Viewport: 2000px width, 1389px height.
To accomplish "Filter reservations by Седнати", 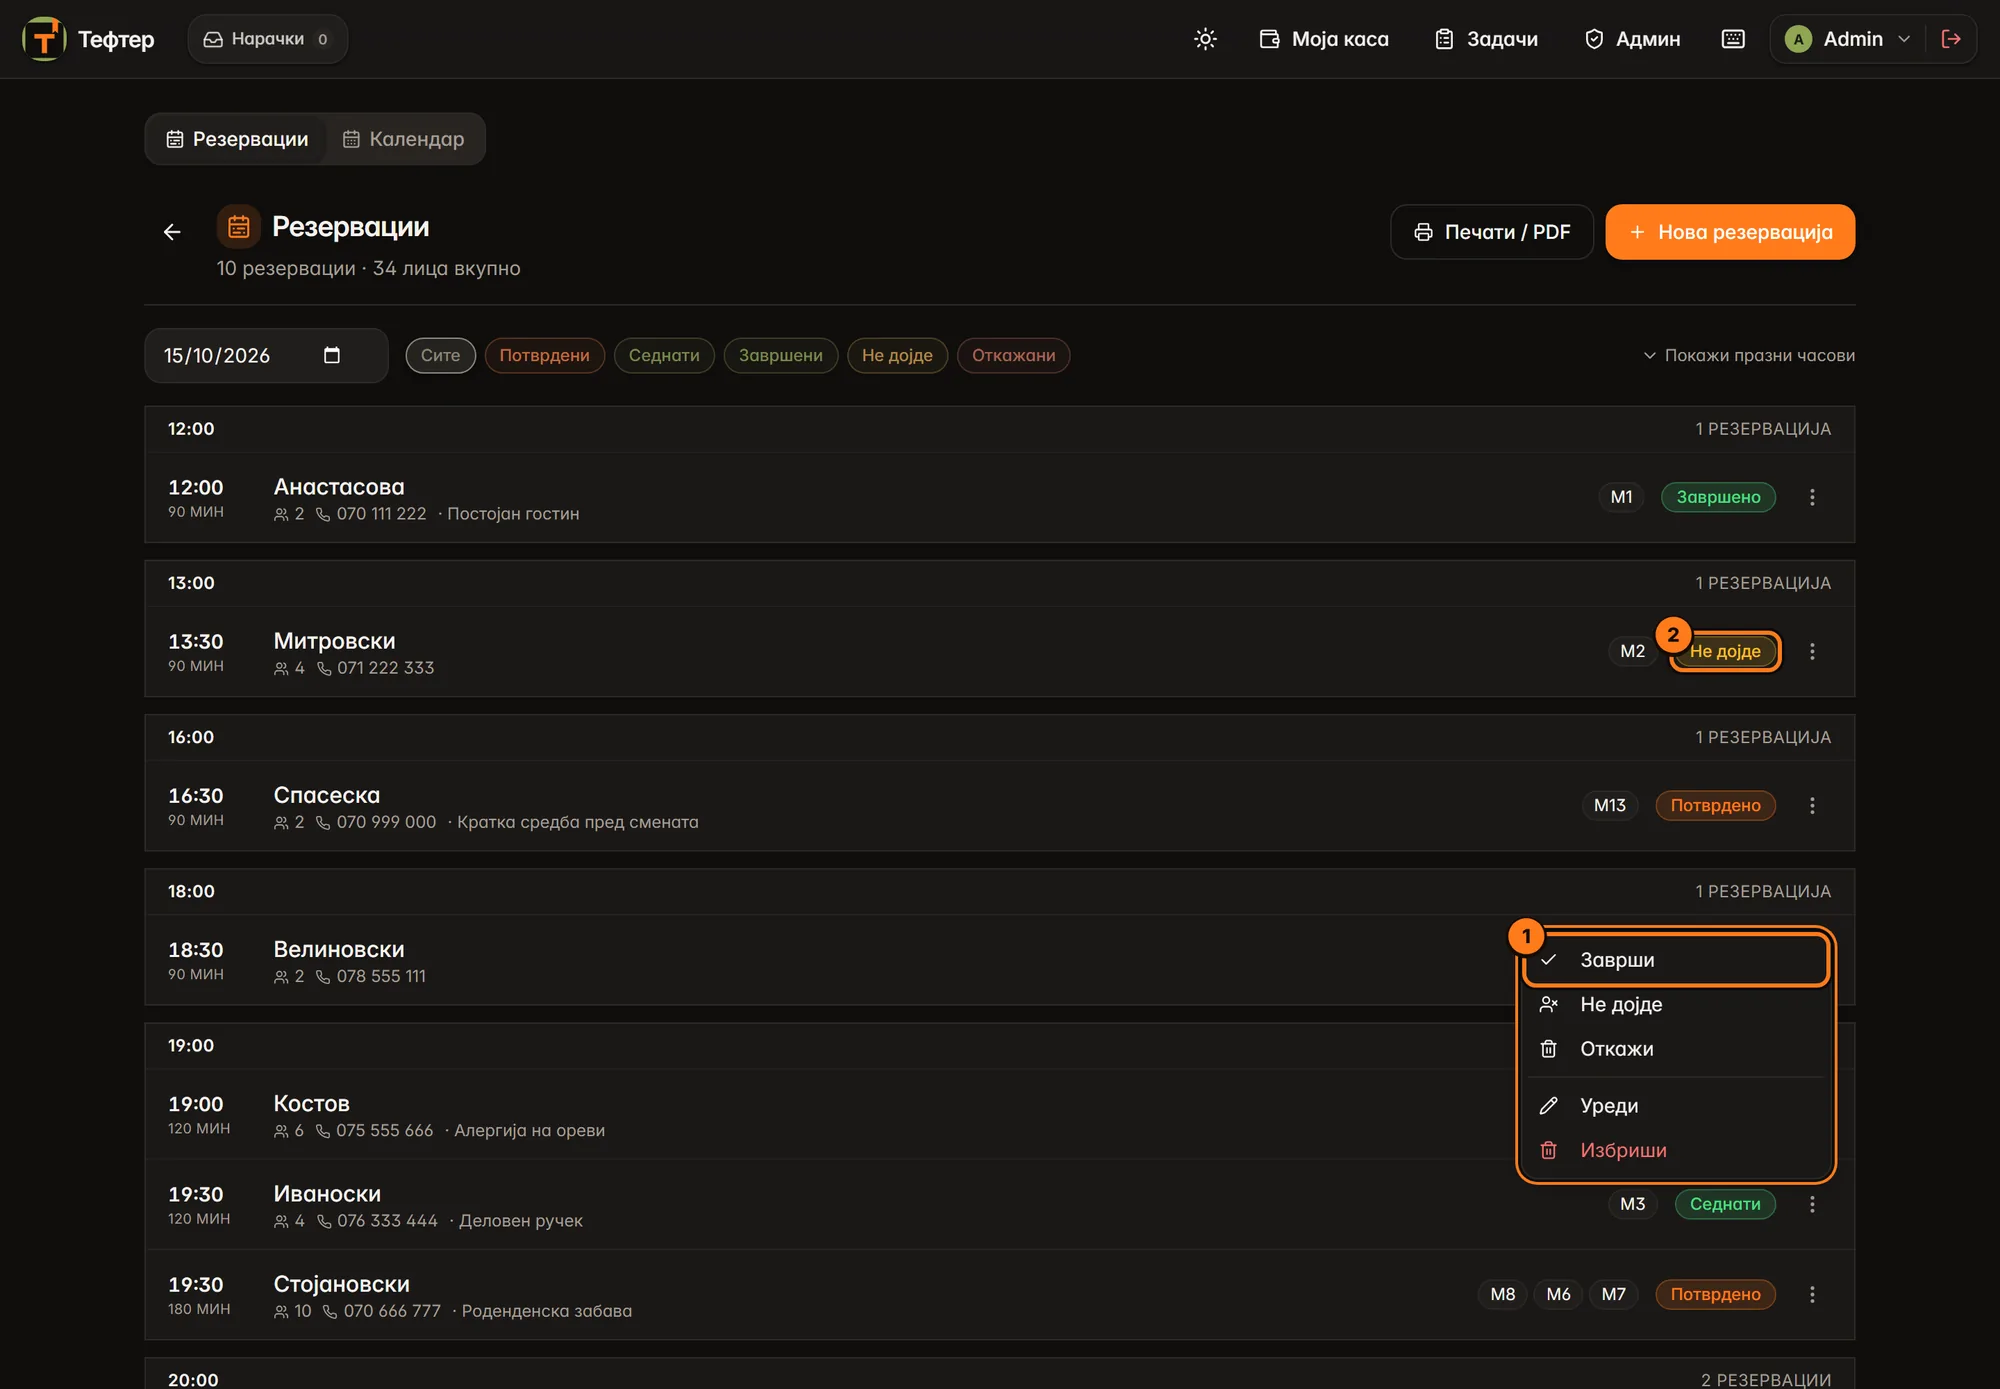I will tap(664, 355).
